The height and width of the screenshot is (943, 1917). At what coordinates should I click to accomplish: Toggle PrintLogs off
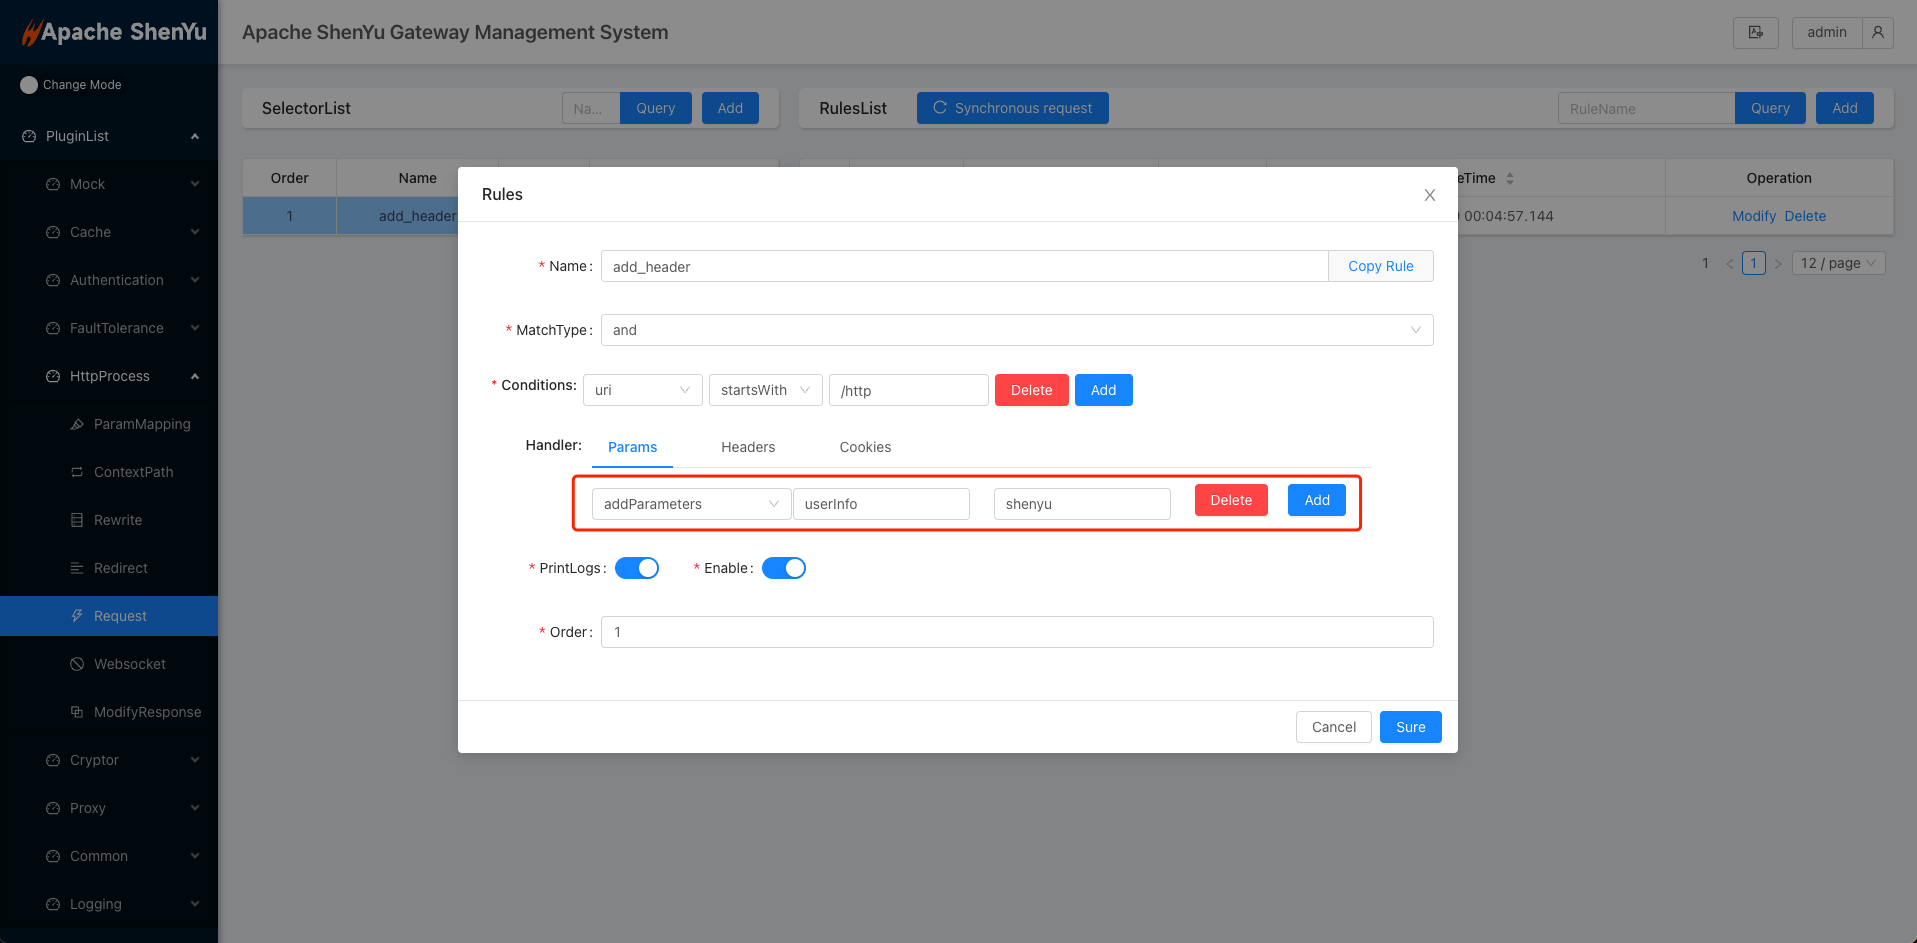[x=637, y=567]
